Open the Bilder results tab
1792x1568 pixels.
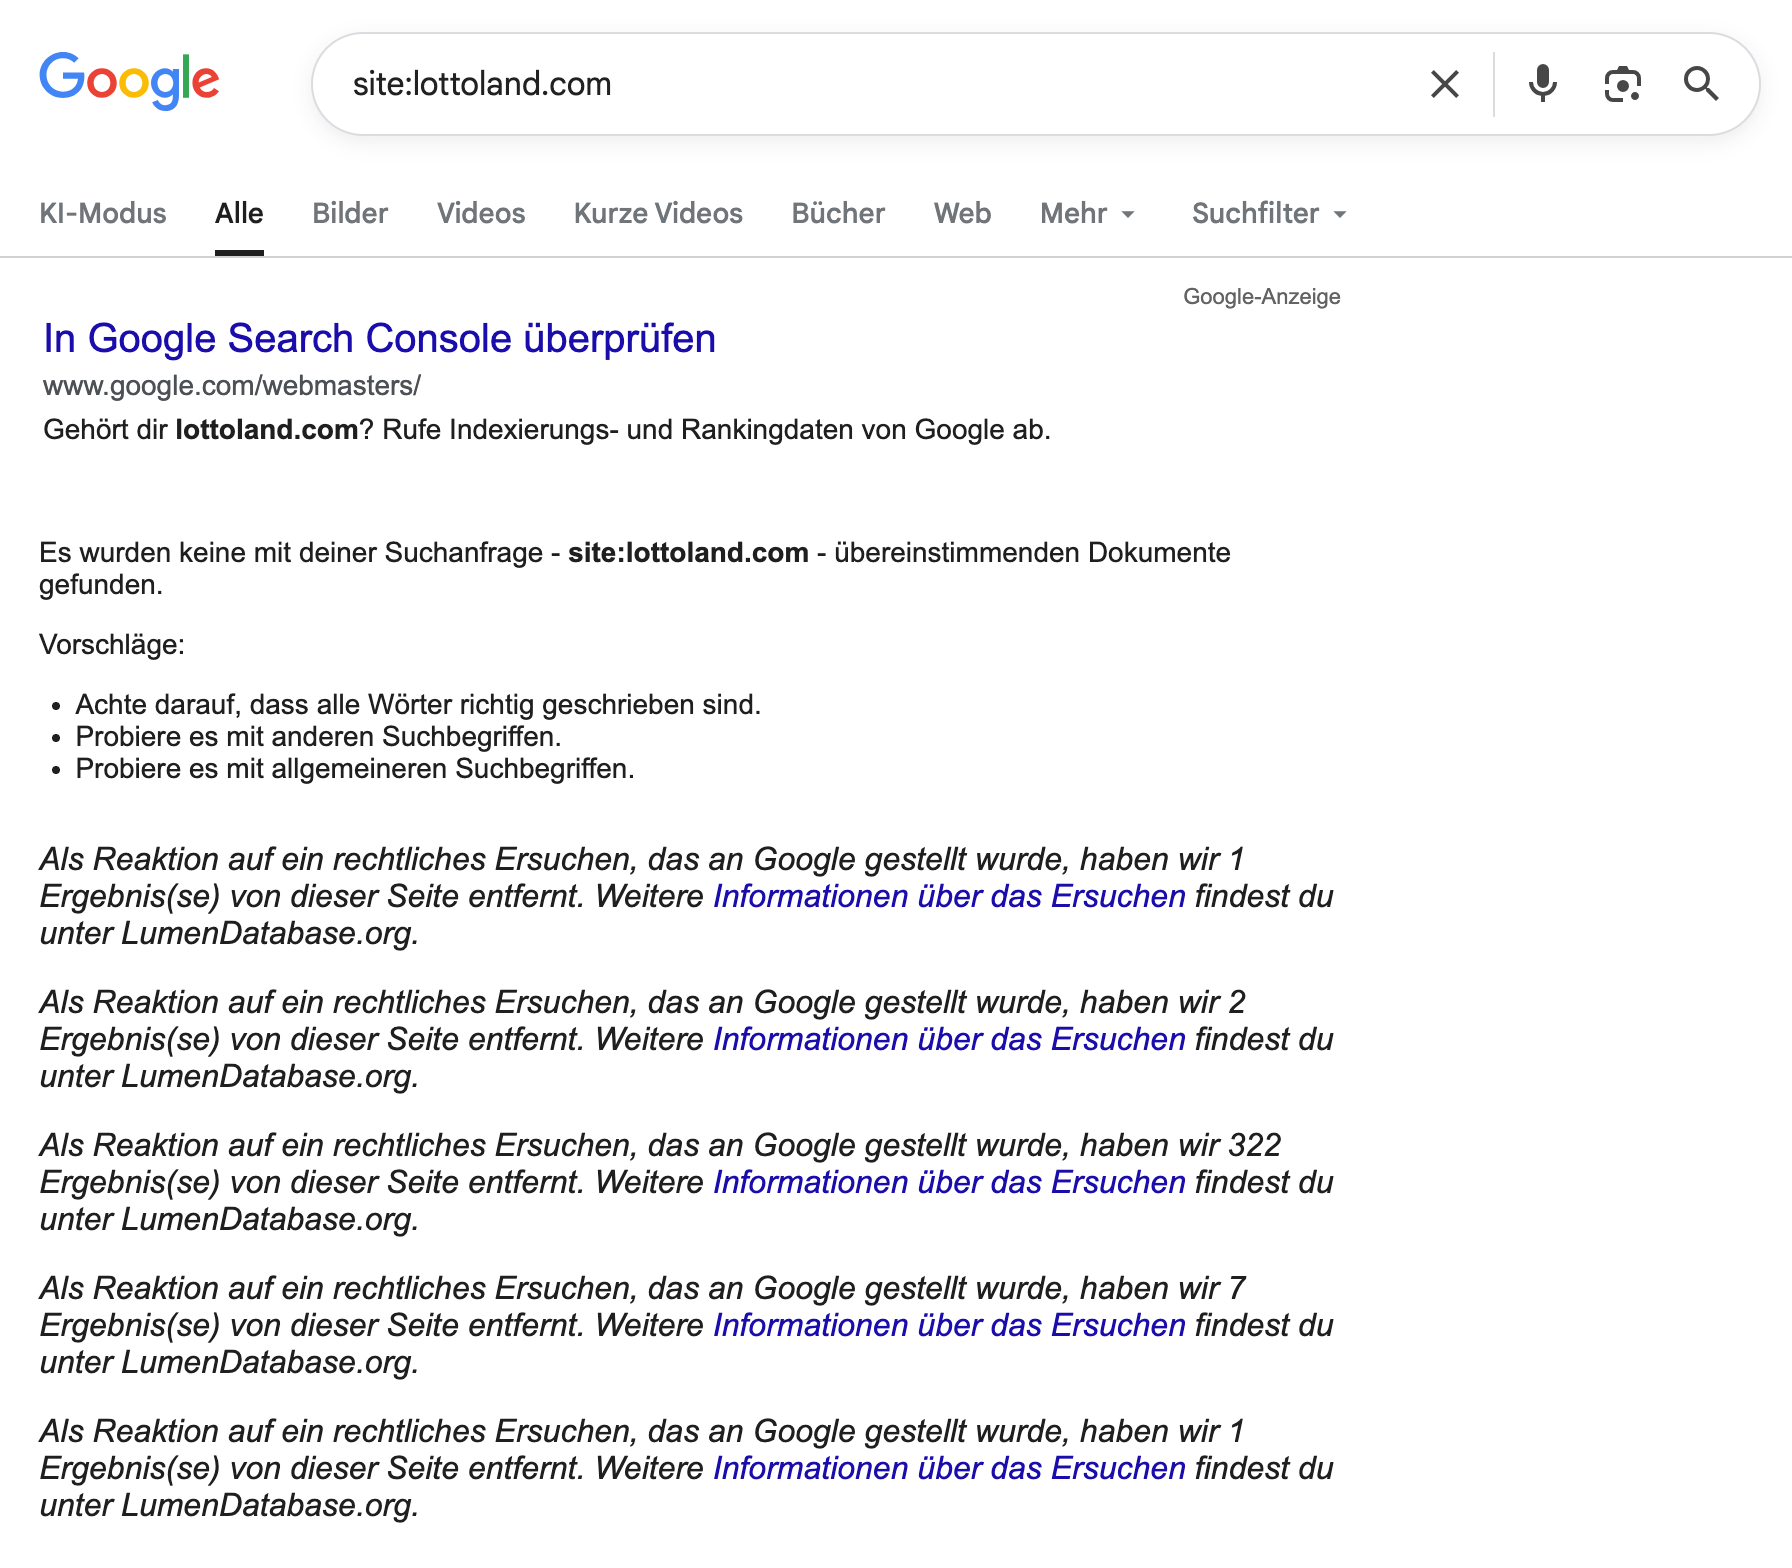[x=349, y=213]
